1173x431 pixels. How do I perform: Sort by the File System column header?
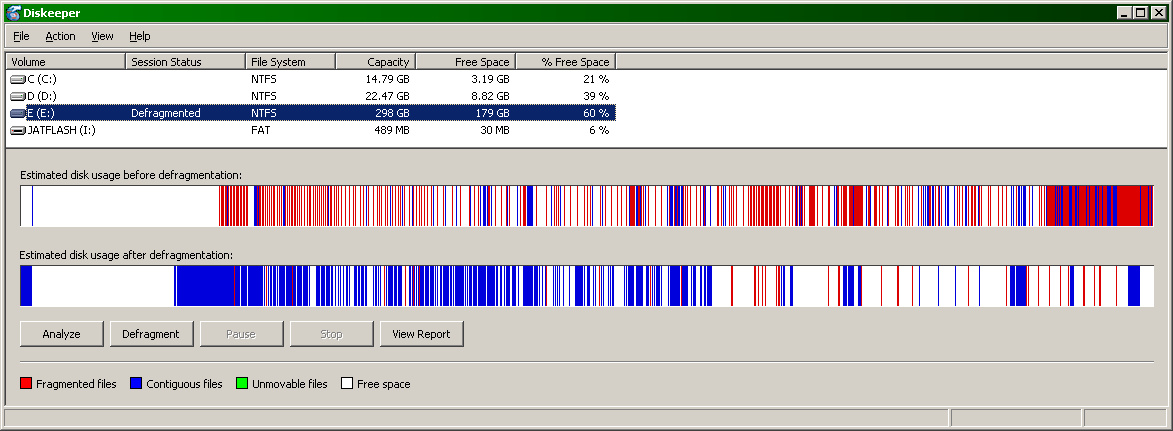290,61
